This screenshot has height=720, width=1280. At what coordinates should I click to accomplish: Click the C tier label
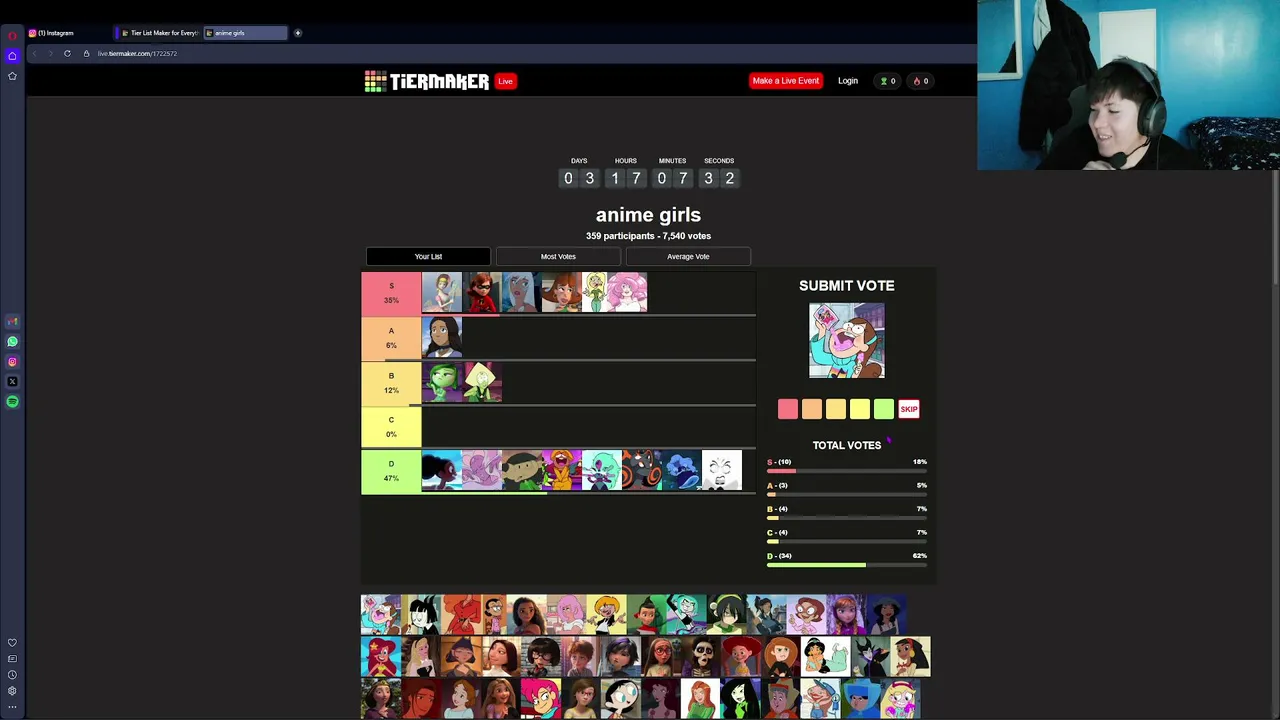391,427
